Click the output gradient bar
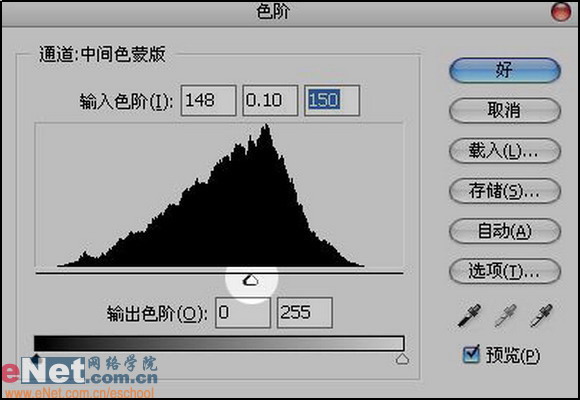 point(219,343)
